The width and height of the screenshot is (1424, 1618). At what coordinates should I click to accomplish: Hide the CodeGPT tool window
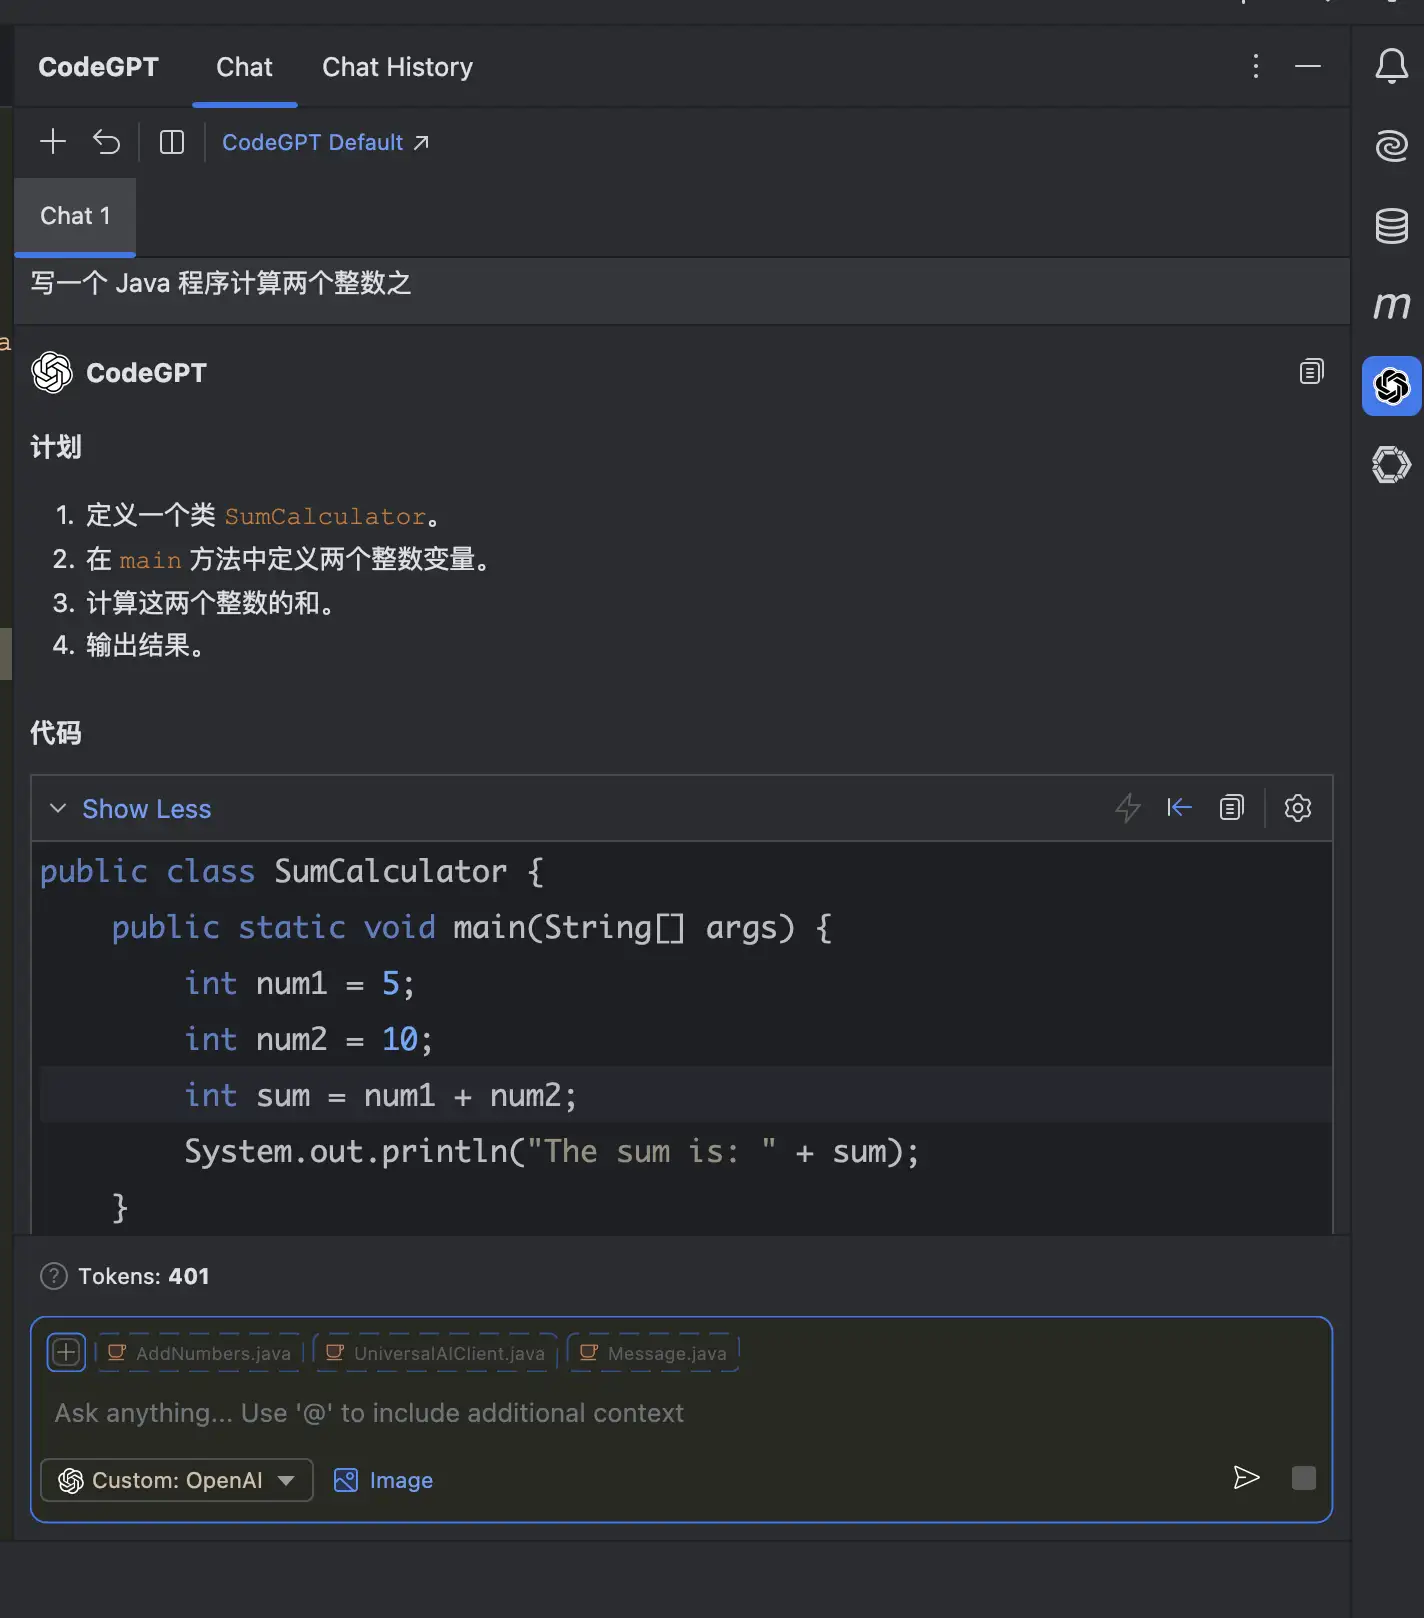[x=1308, y=66]
